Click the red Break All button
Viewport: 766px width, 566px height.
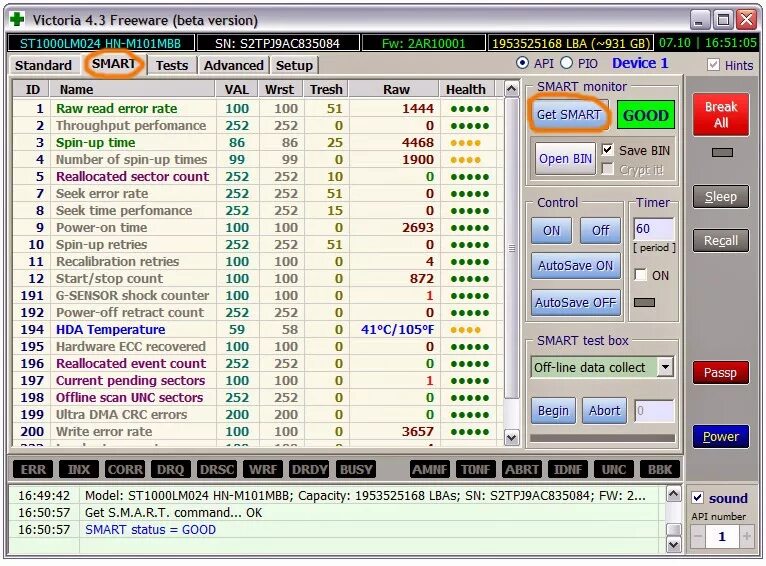click(x=721, y=115)
